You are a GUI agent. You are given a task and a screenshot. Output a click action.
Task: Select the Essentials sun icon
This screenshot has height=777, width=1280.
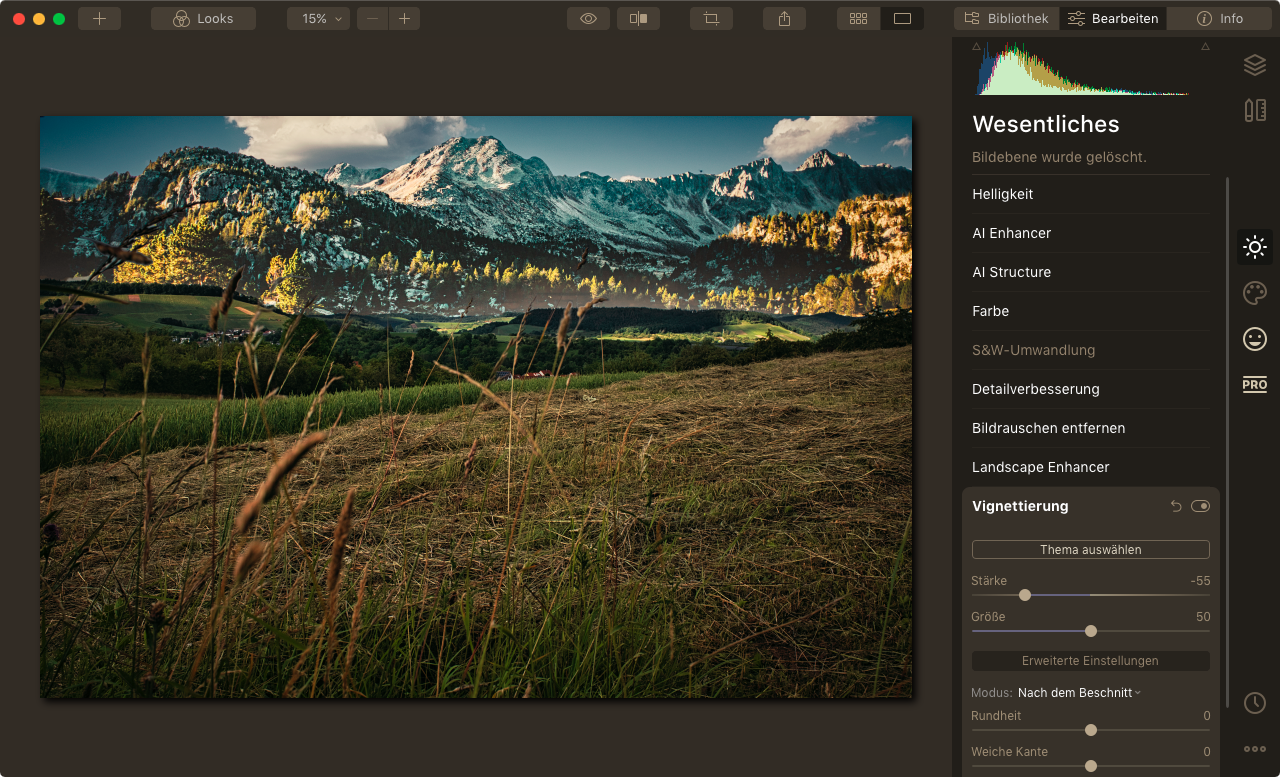1254,247
